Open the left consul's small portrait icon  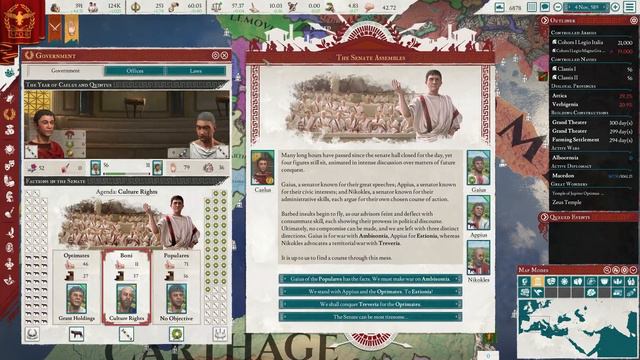point(96,167)
